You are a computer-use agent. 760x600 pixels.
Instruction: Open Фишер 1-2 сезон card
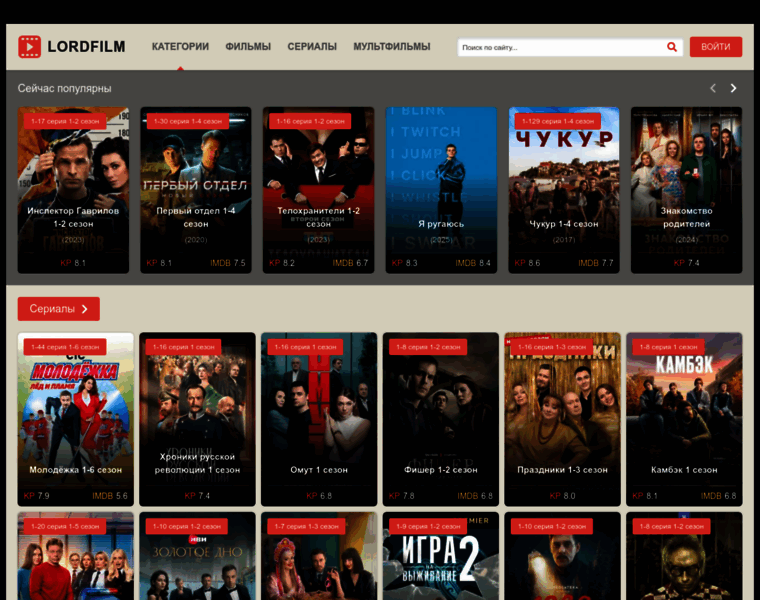point(441,419)
